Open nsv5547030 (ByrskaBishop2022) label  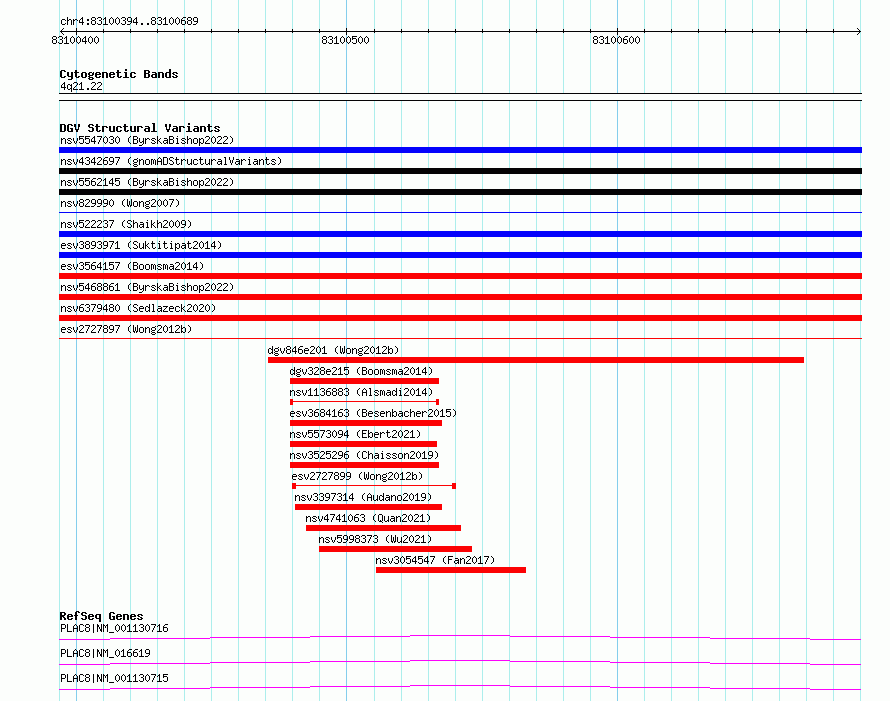tap(147, 140)
